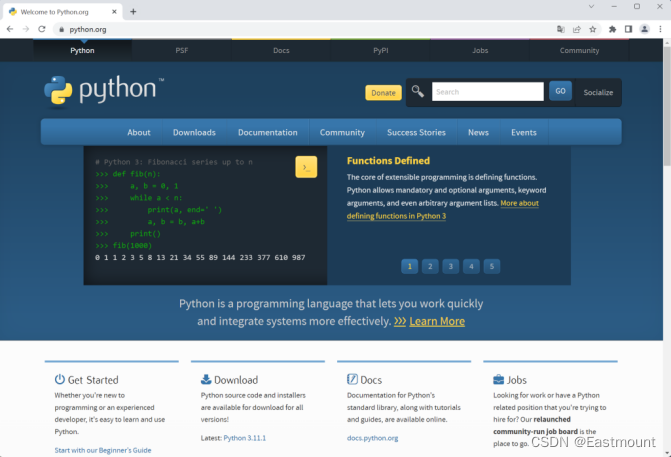Select the PyPI top bar tab
Viewport: 671px width, 457px height.
pyautogui.click(x=380, y=50)
